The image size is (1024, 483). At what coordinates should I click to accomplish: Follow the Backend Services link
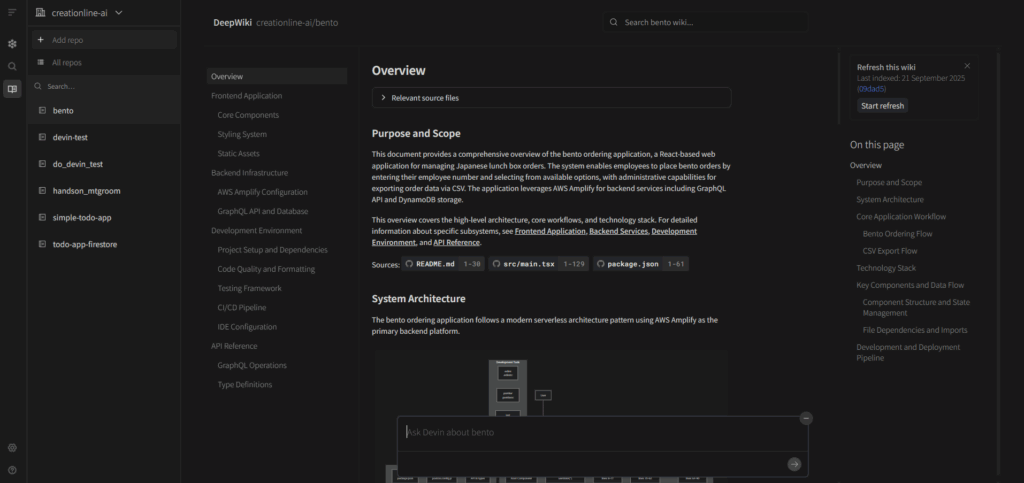click(617, 231)
